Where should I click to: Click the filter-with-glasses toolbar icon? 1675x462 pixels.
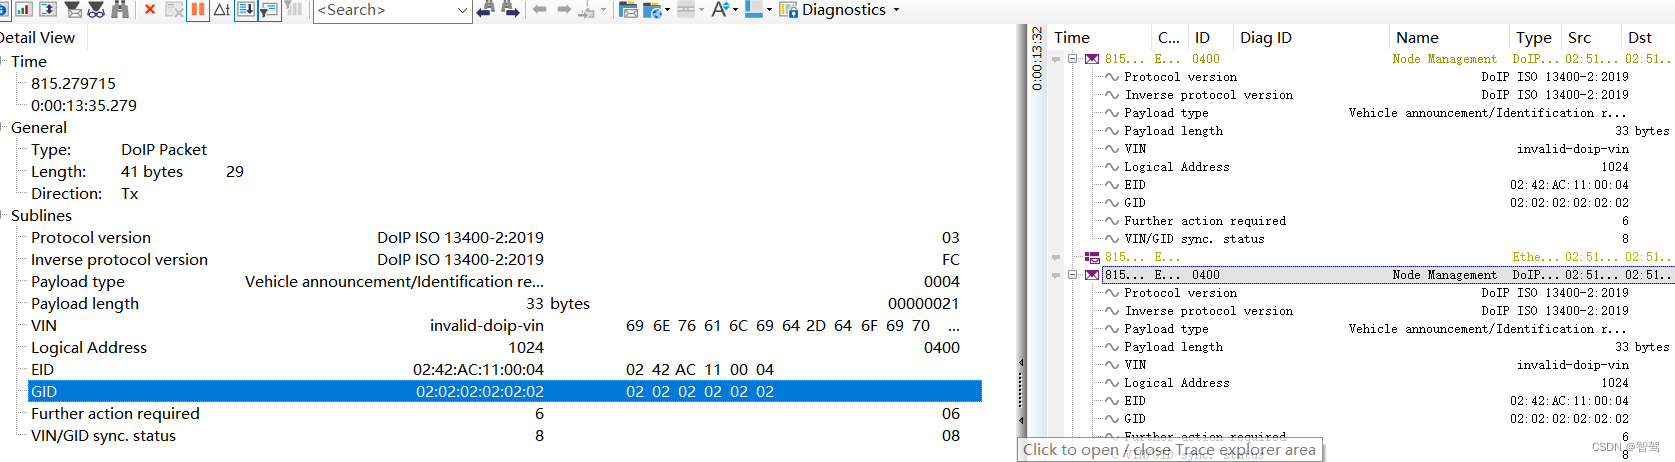point(96,9)
